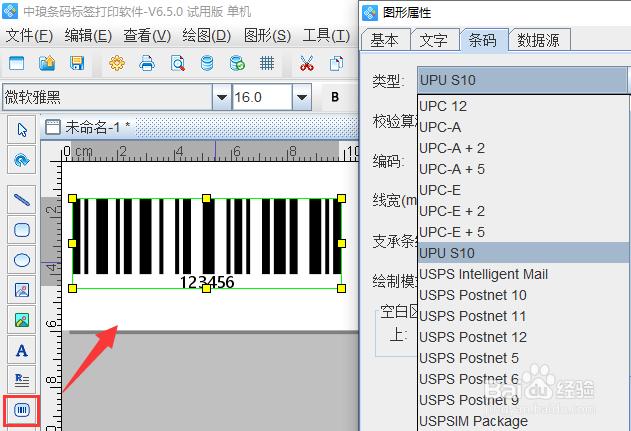Click the barcode's top-left yellow handle
The image size is (631, 431).
[72, 198]
